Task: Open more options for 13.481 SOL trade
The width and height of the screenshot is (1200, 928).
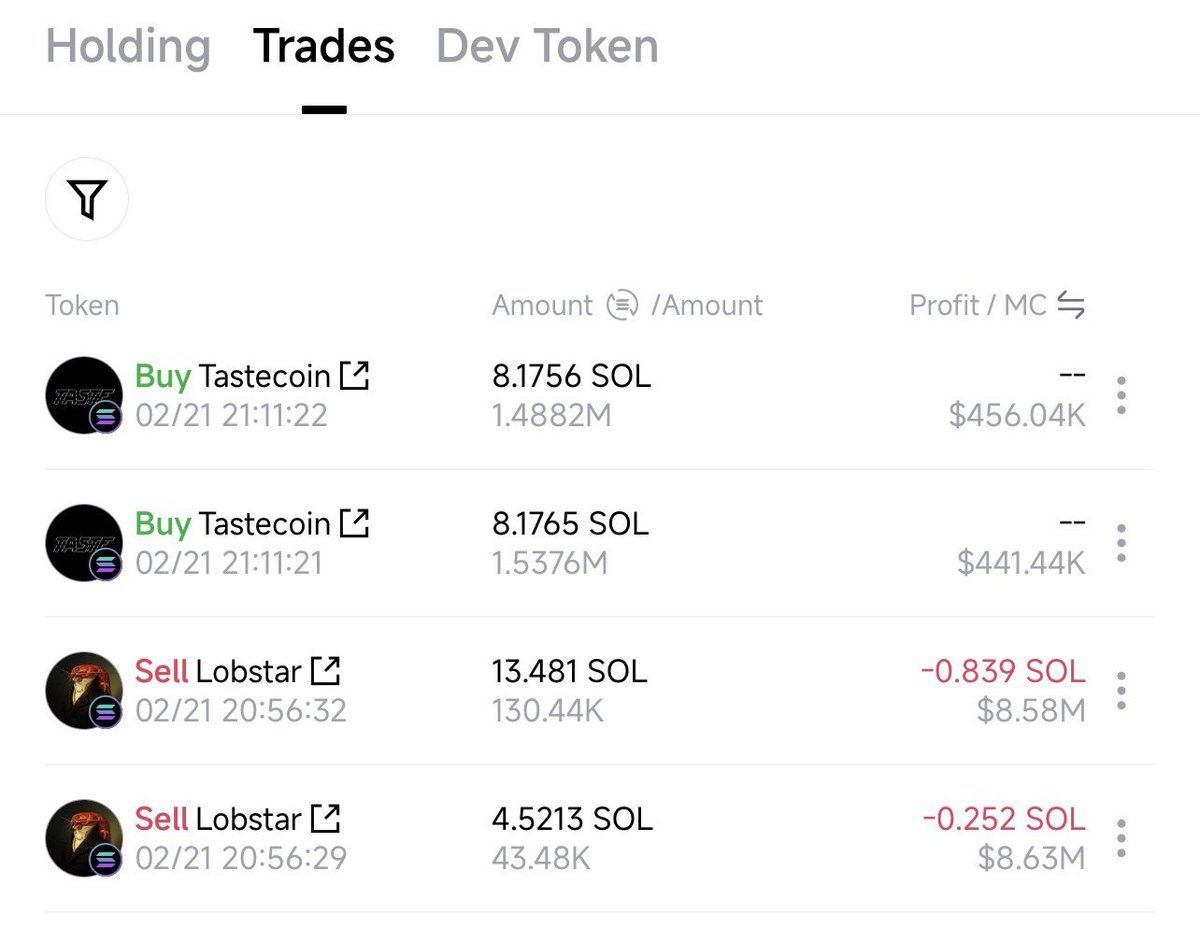Action: click(x=1121, y=691)
